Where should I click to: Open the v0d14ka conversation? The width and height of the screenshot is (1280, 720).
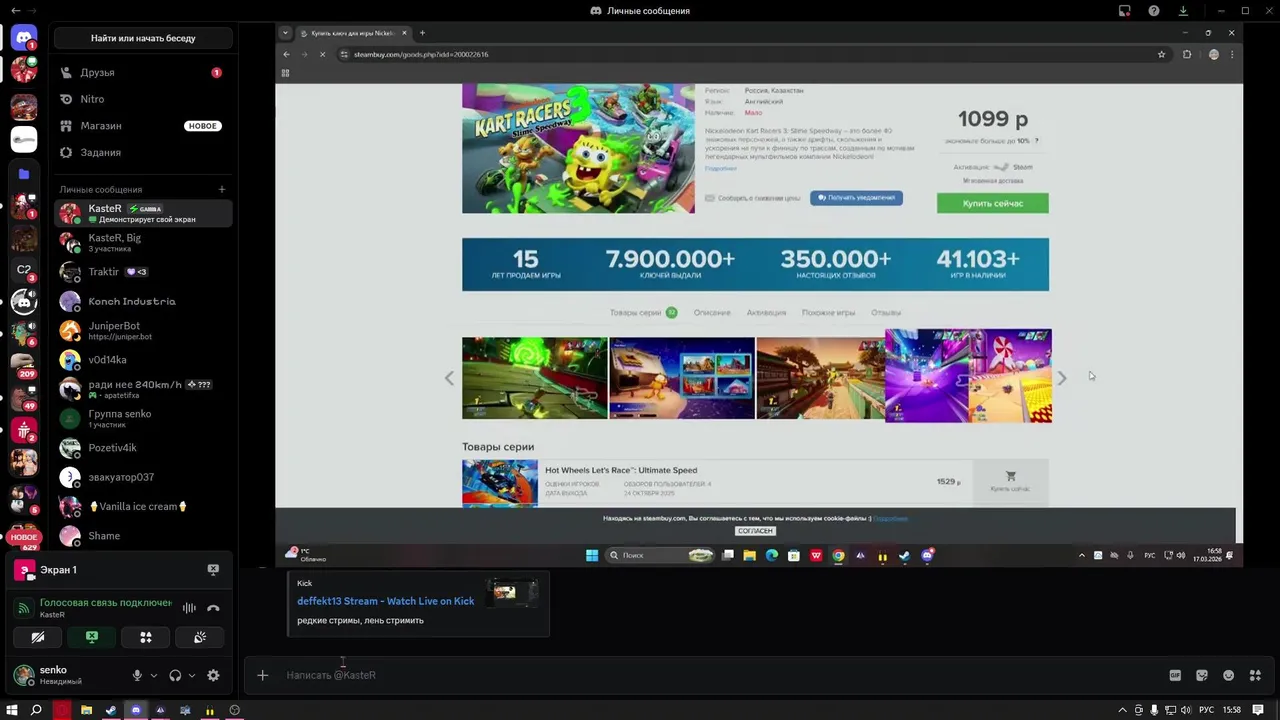[x=143, y=360]
